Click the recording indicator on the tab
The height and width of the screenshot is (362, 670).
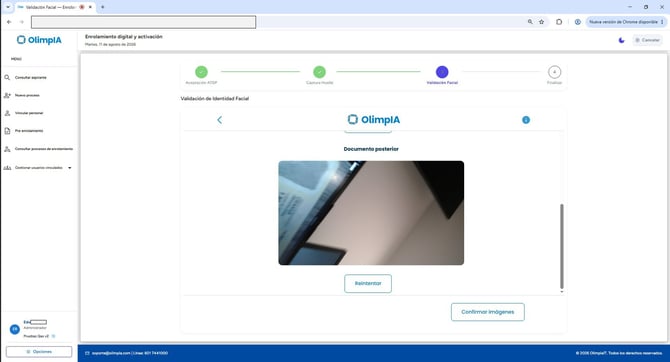[x=82, y=7]
